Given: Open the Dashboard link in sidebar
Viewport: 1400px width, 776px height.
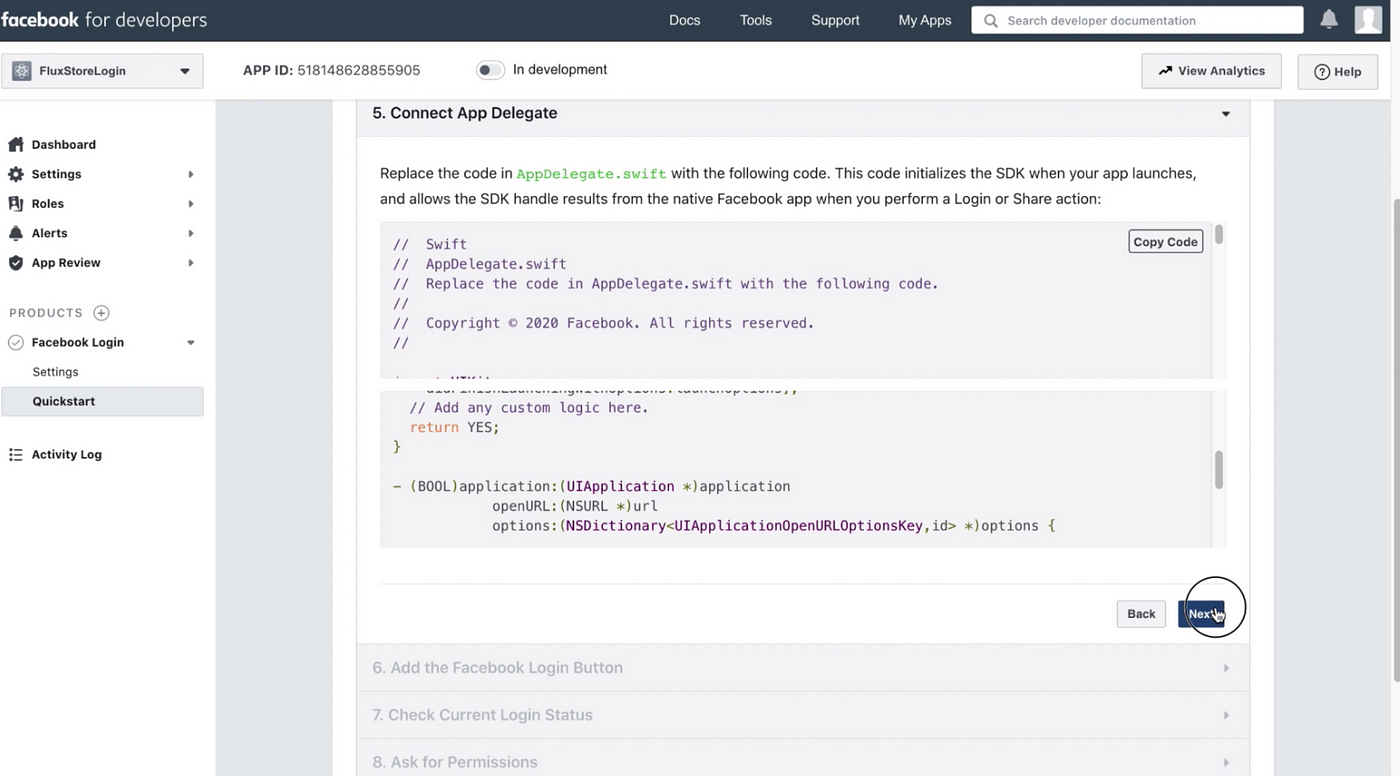Looking at the screenshot, I should pyautogui.click(x=64, y=144).
